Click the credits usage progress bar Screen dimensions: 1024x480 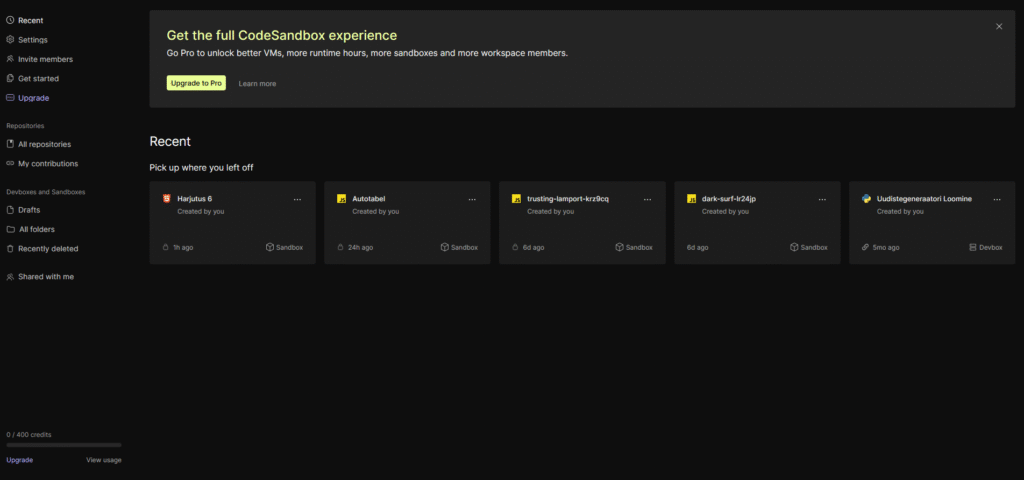pyautogui.click(x=63, y=445)
